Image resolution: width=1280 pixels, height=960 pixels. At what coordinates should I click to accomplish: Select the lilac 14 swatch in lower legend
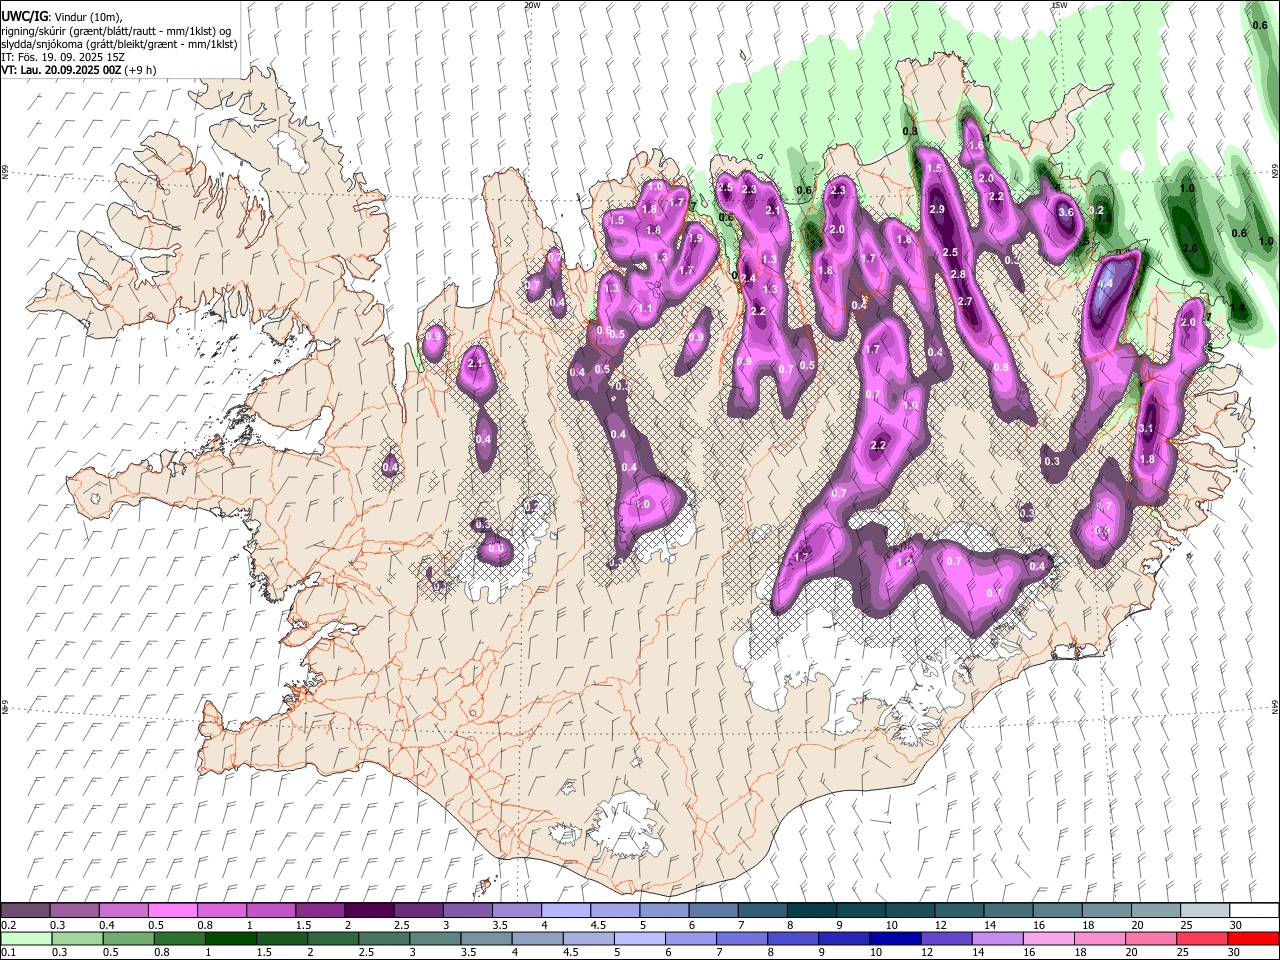(x=998, y=938)
